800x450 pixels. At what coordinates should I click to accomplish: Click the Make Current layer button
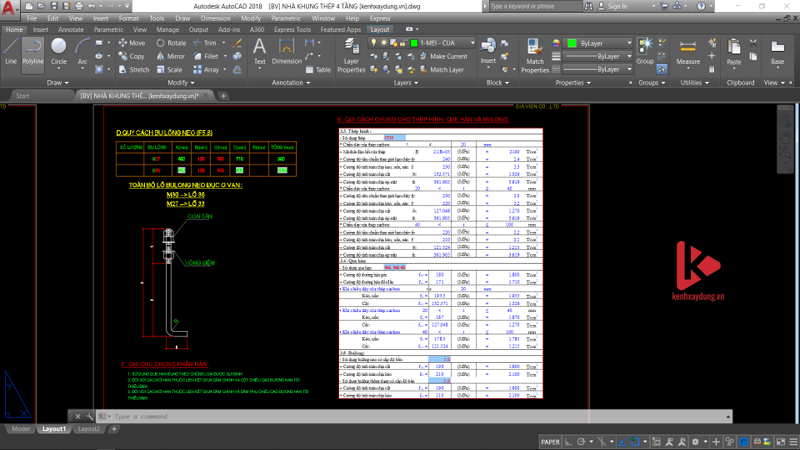pos(448,57)
